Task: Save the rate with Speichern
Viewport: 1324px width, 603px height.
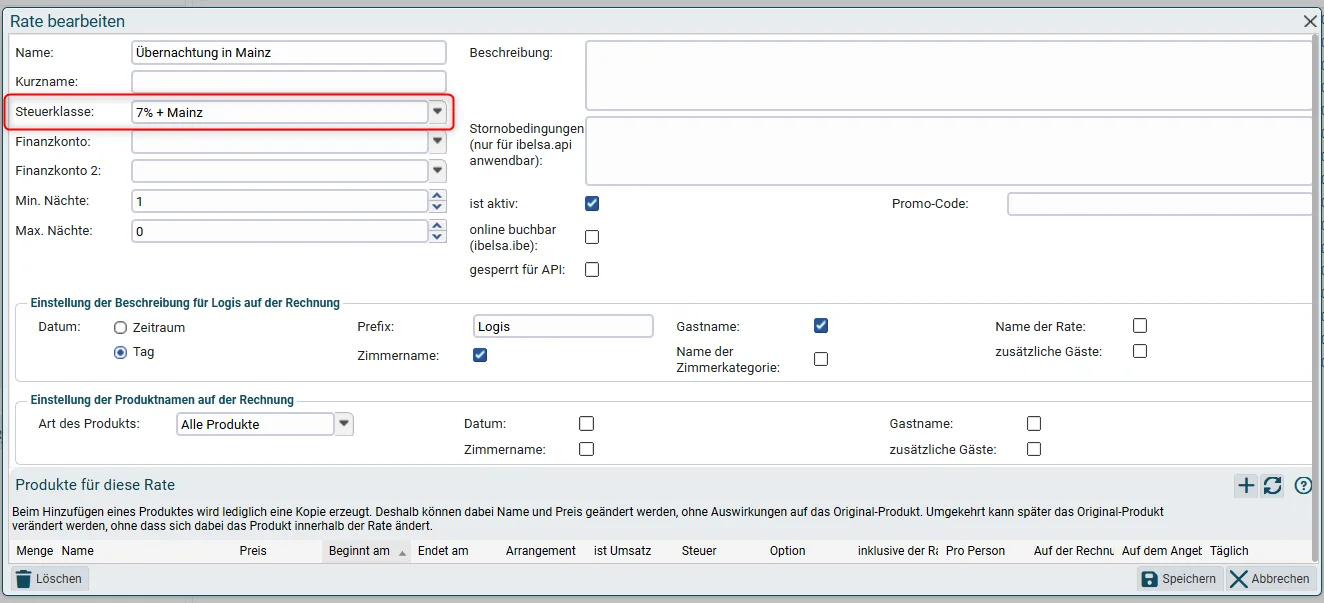Action: pos(1180,579)
